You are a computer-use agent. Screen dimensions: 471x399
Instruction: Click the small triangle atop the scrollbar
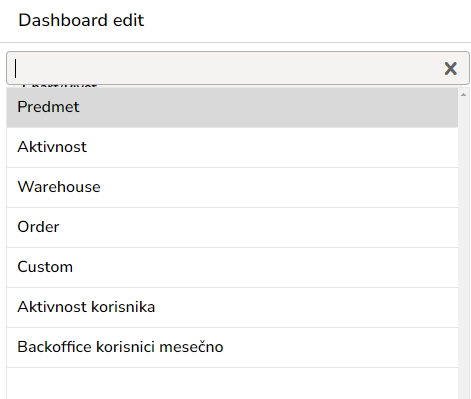click(x=463, y=95)
